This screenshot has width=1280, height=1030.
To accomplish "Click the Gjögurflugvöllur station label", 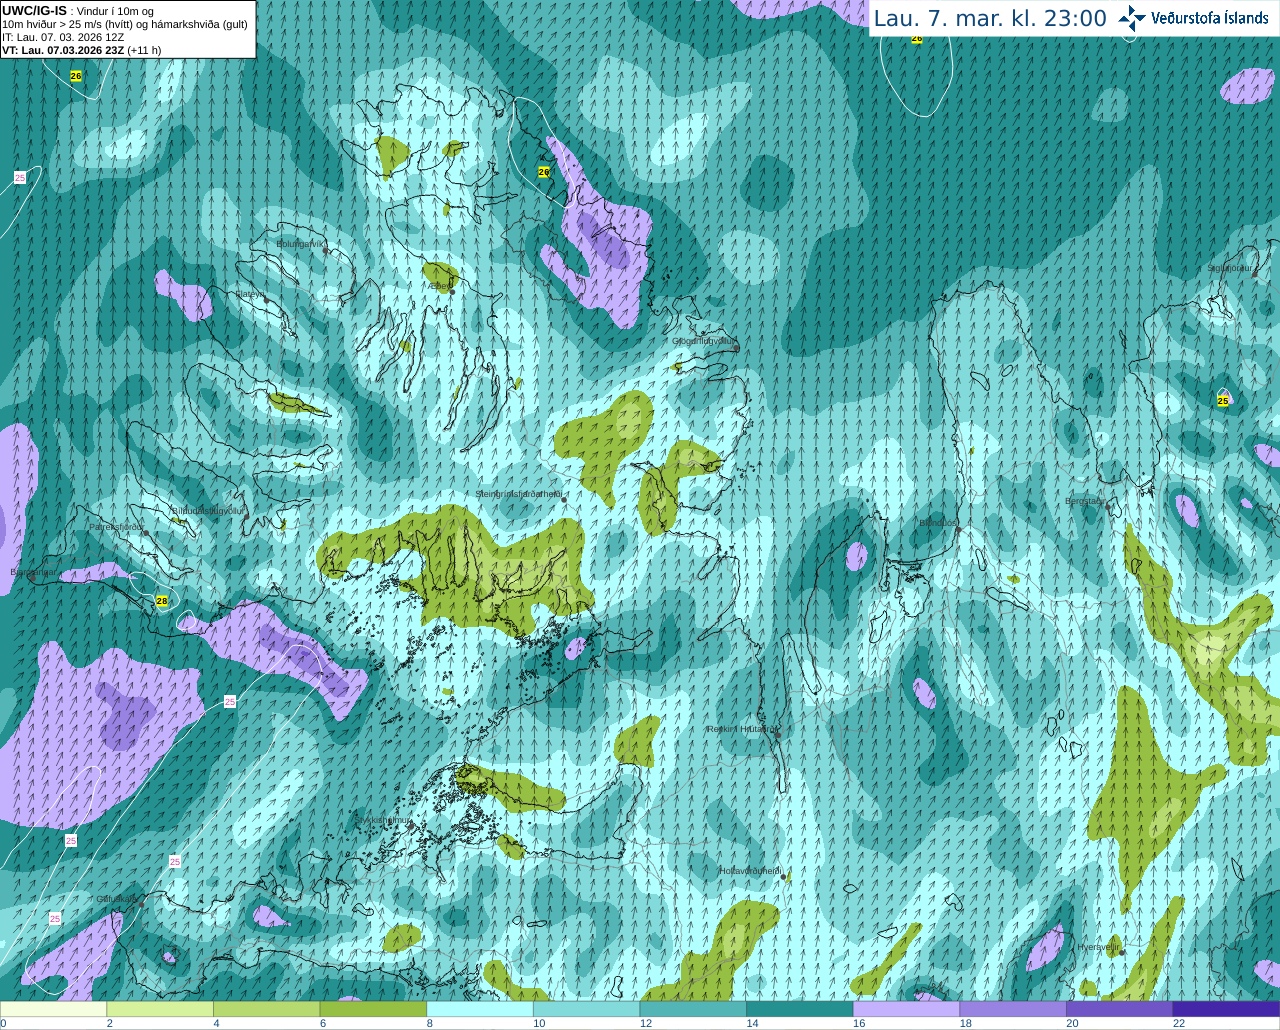I will pyautogui.click(x=703, y=341).
